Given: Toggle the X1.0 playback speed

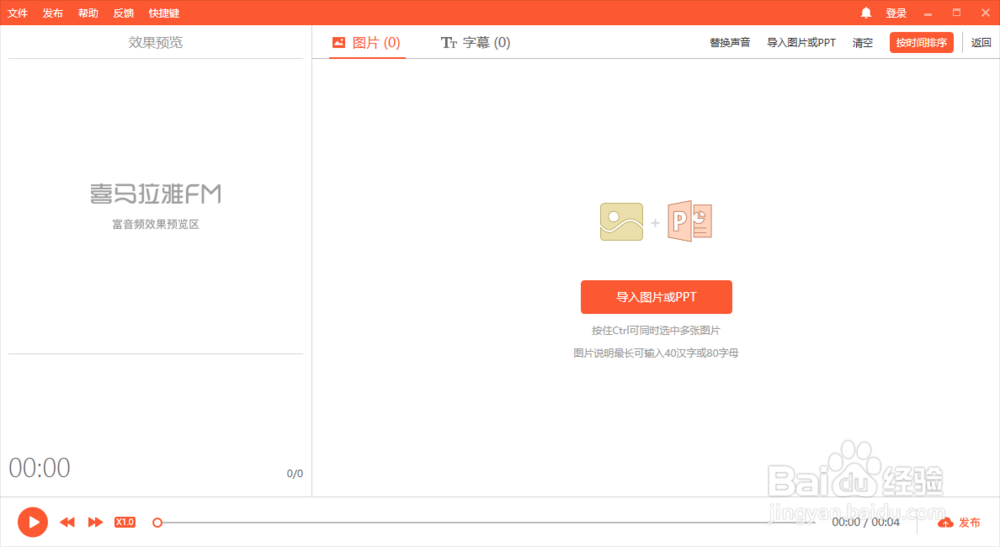Looking at the screenshot, I should pyautogui.click(x=124, y=522).
